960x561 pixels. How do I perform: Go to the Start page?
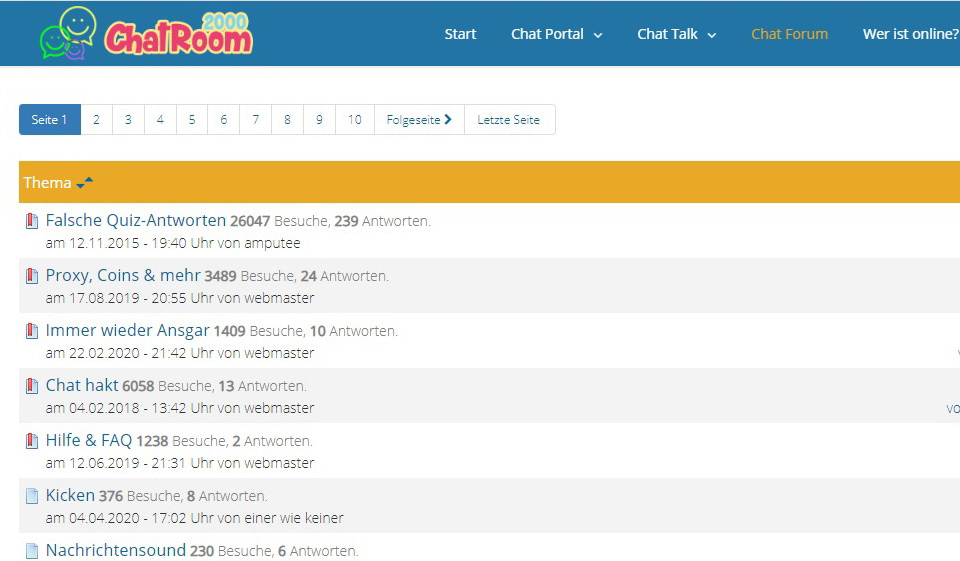pos(460,34)
